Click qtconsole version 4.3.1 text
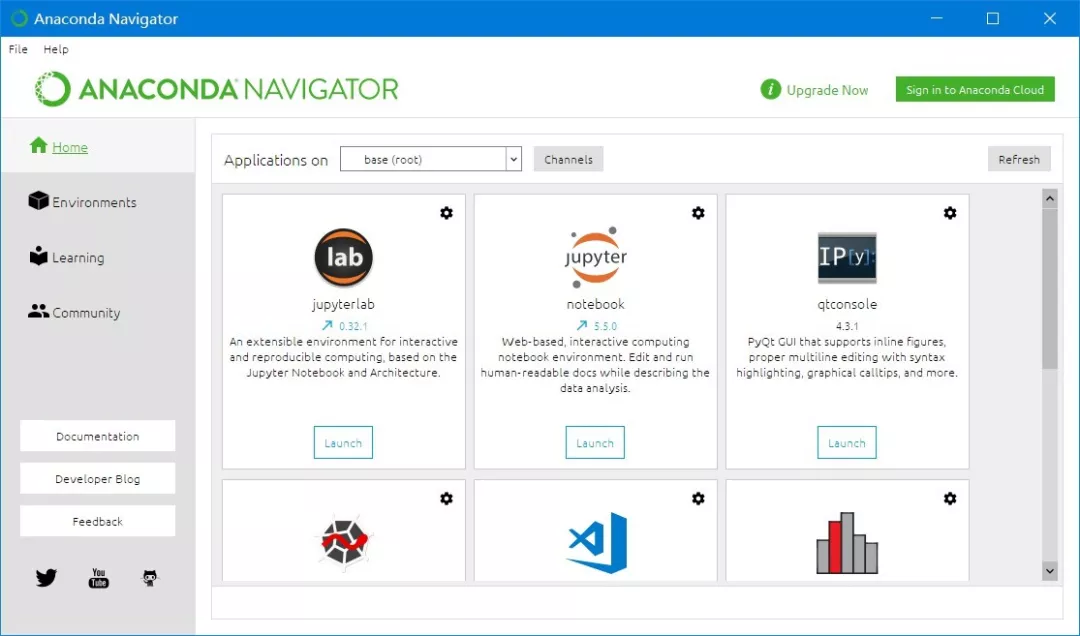1080x636 pixels. coord(847,326)
